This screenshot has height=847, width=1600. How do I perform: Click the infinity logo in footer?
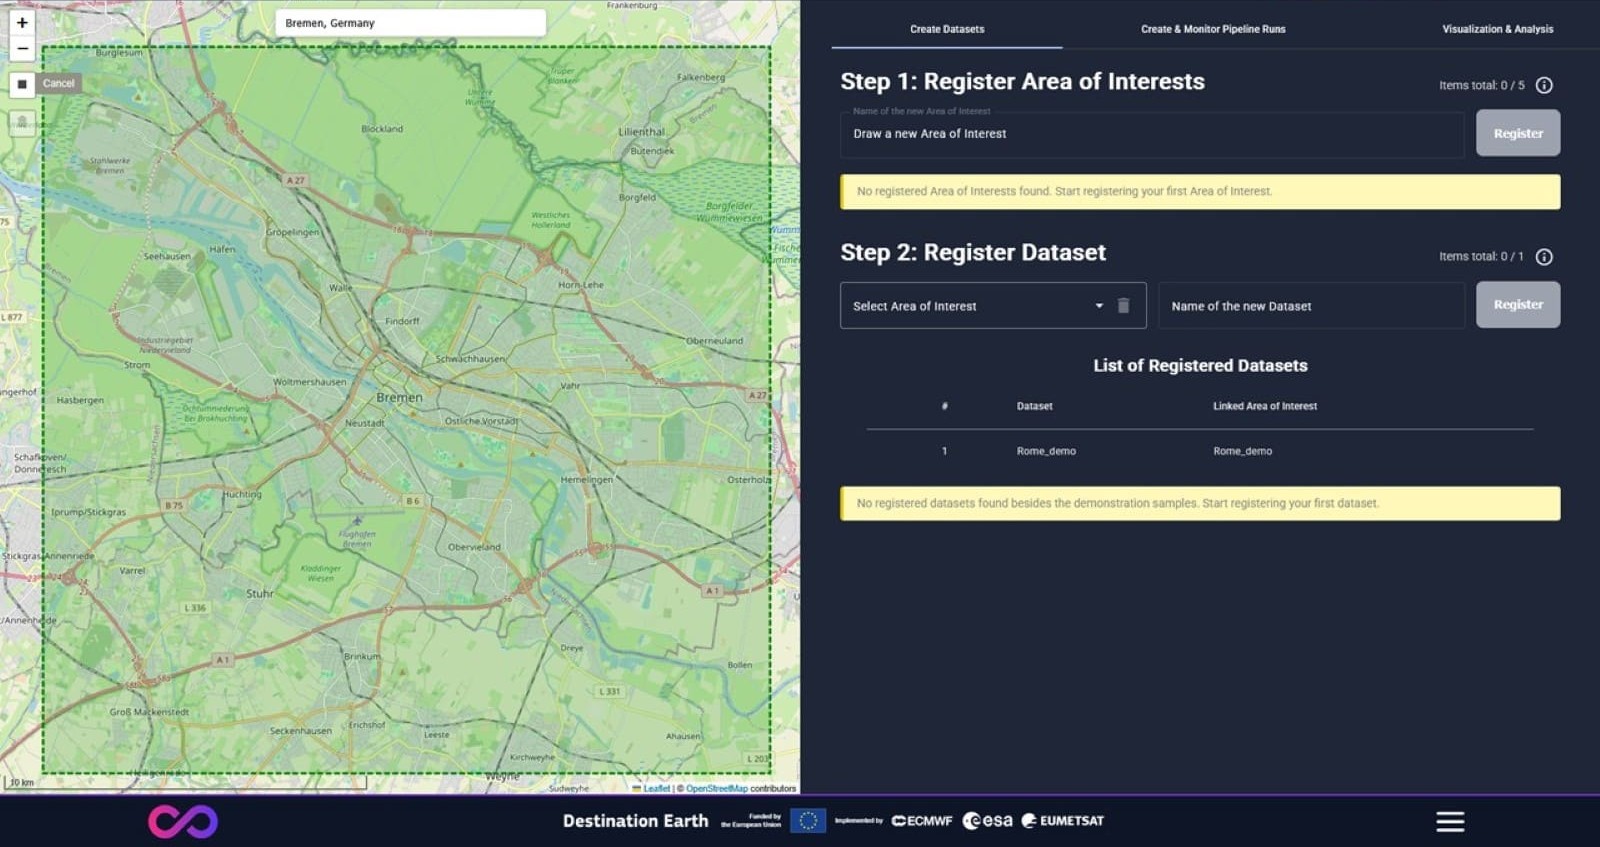click(183, 821)
